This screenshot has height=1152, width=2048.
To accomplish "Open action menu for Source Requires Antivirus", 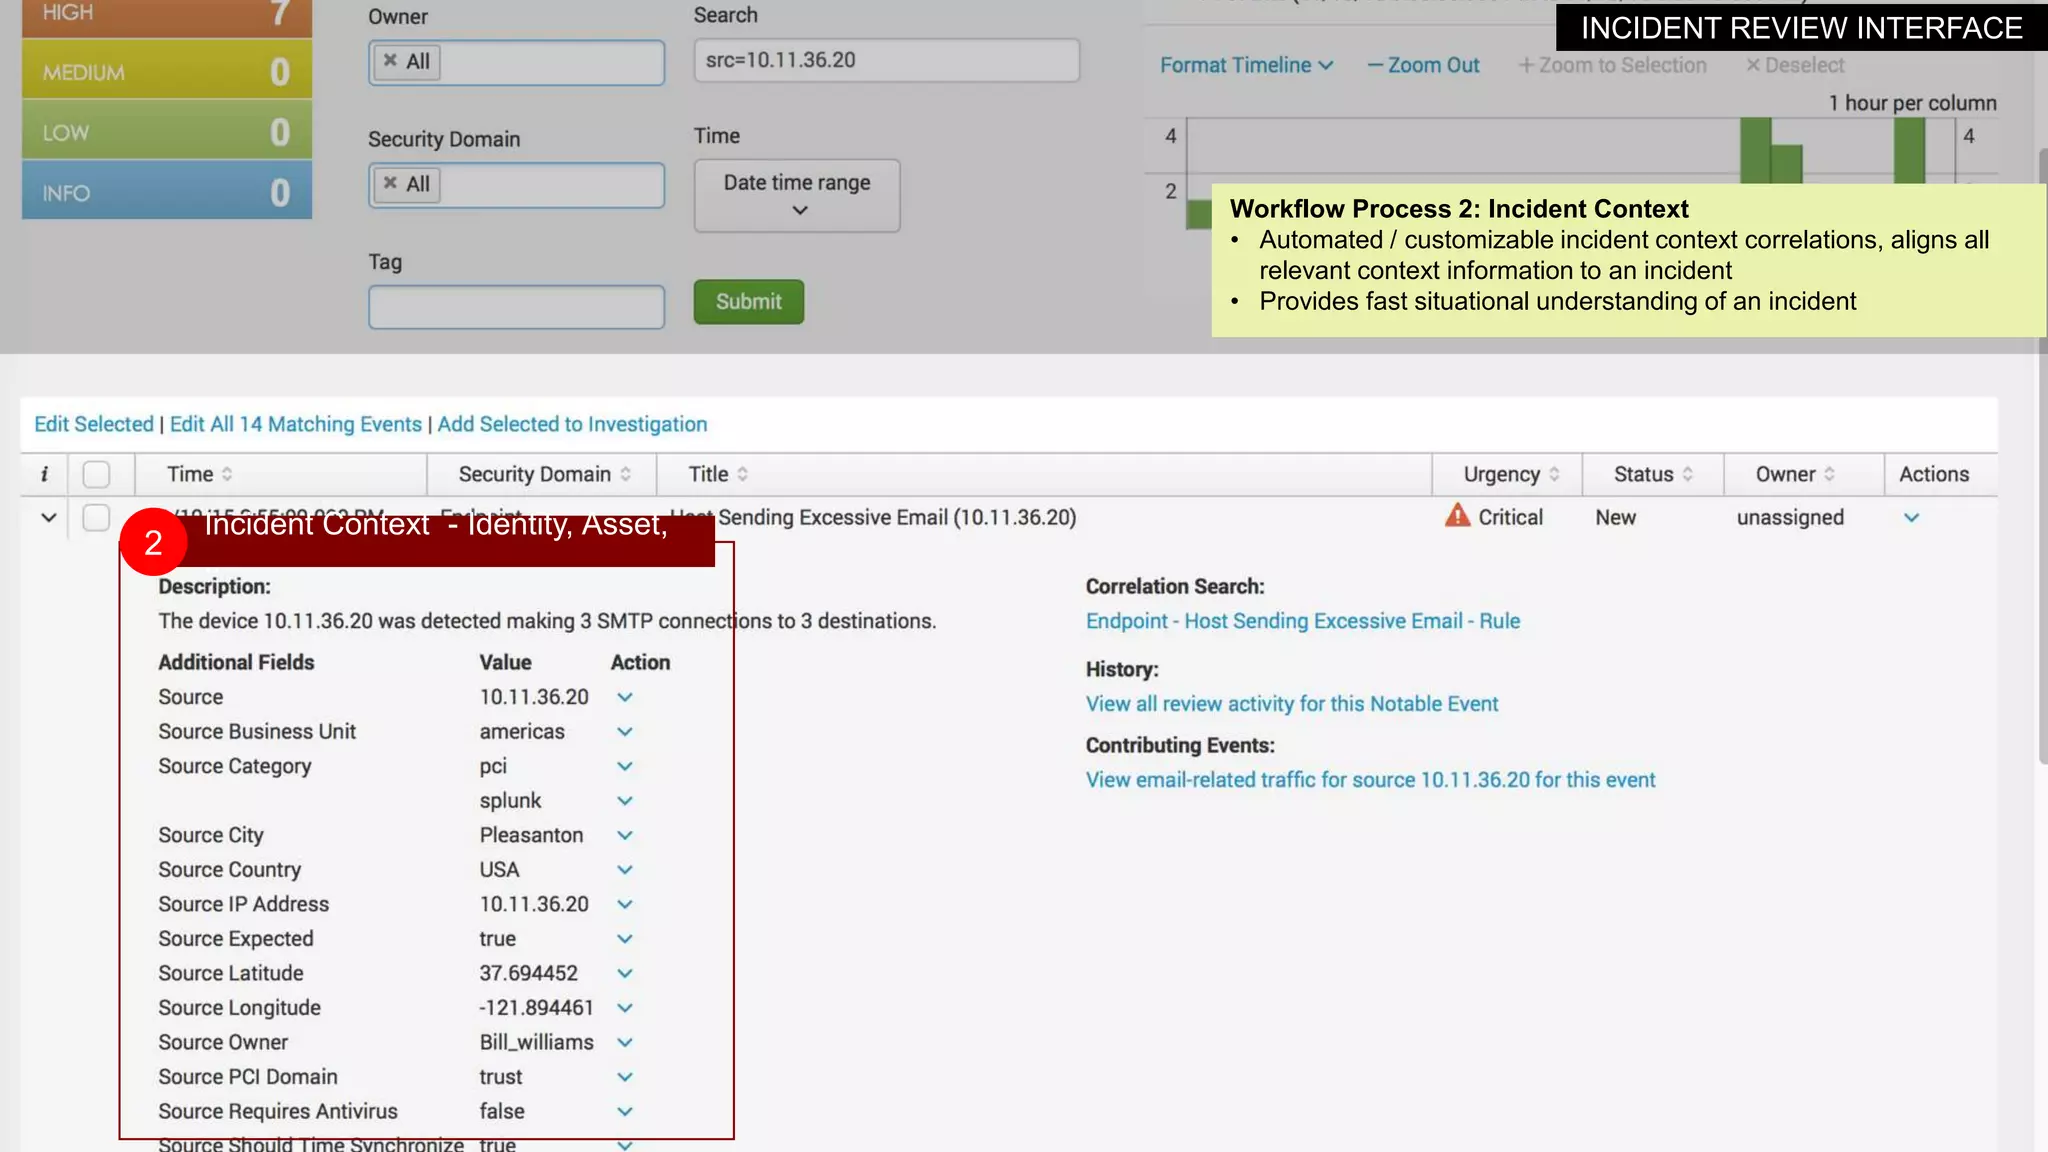I will pos(625,1111).
